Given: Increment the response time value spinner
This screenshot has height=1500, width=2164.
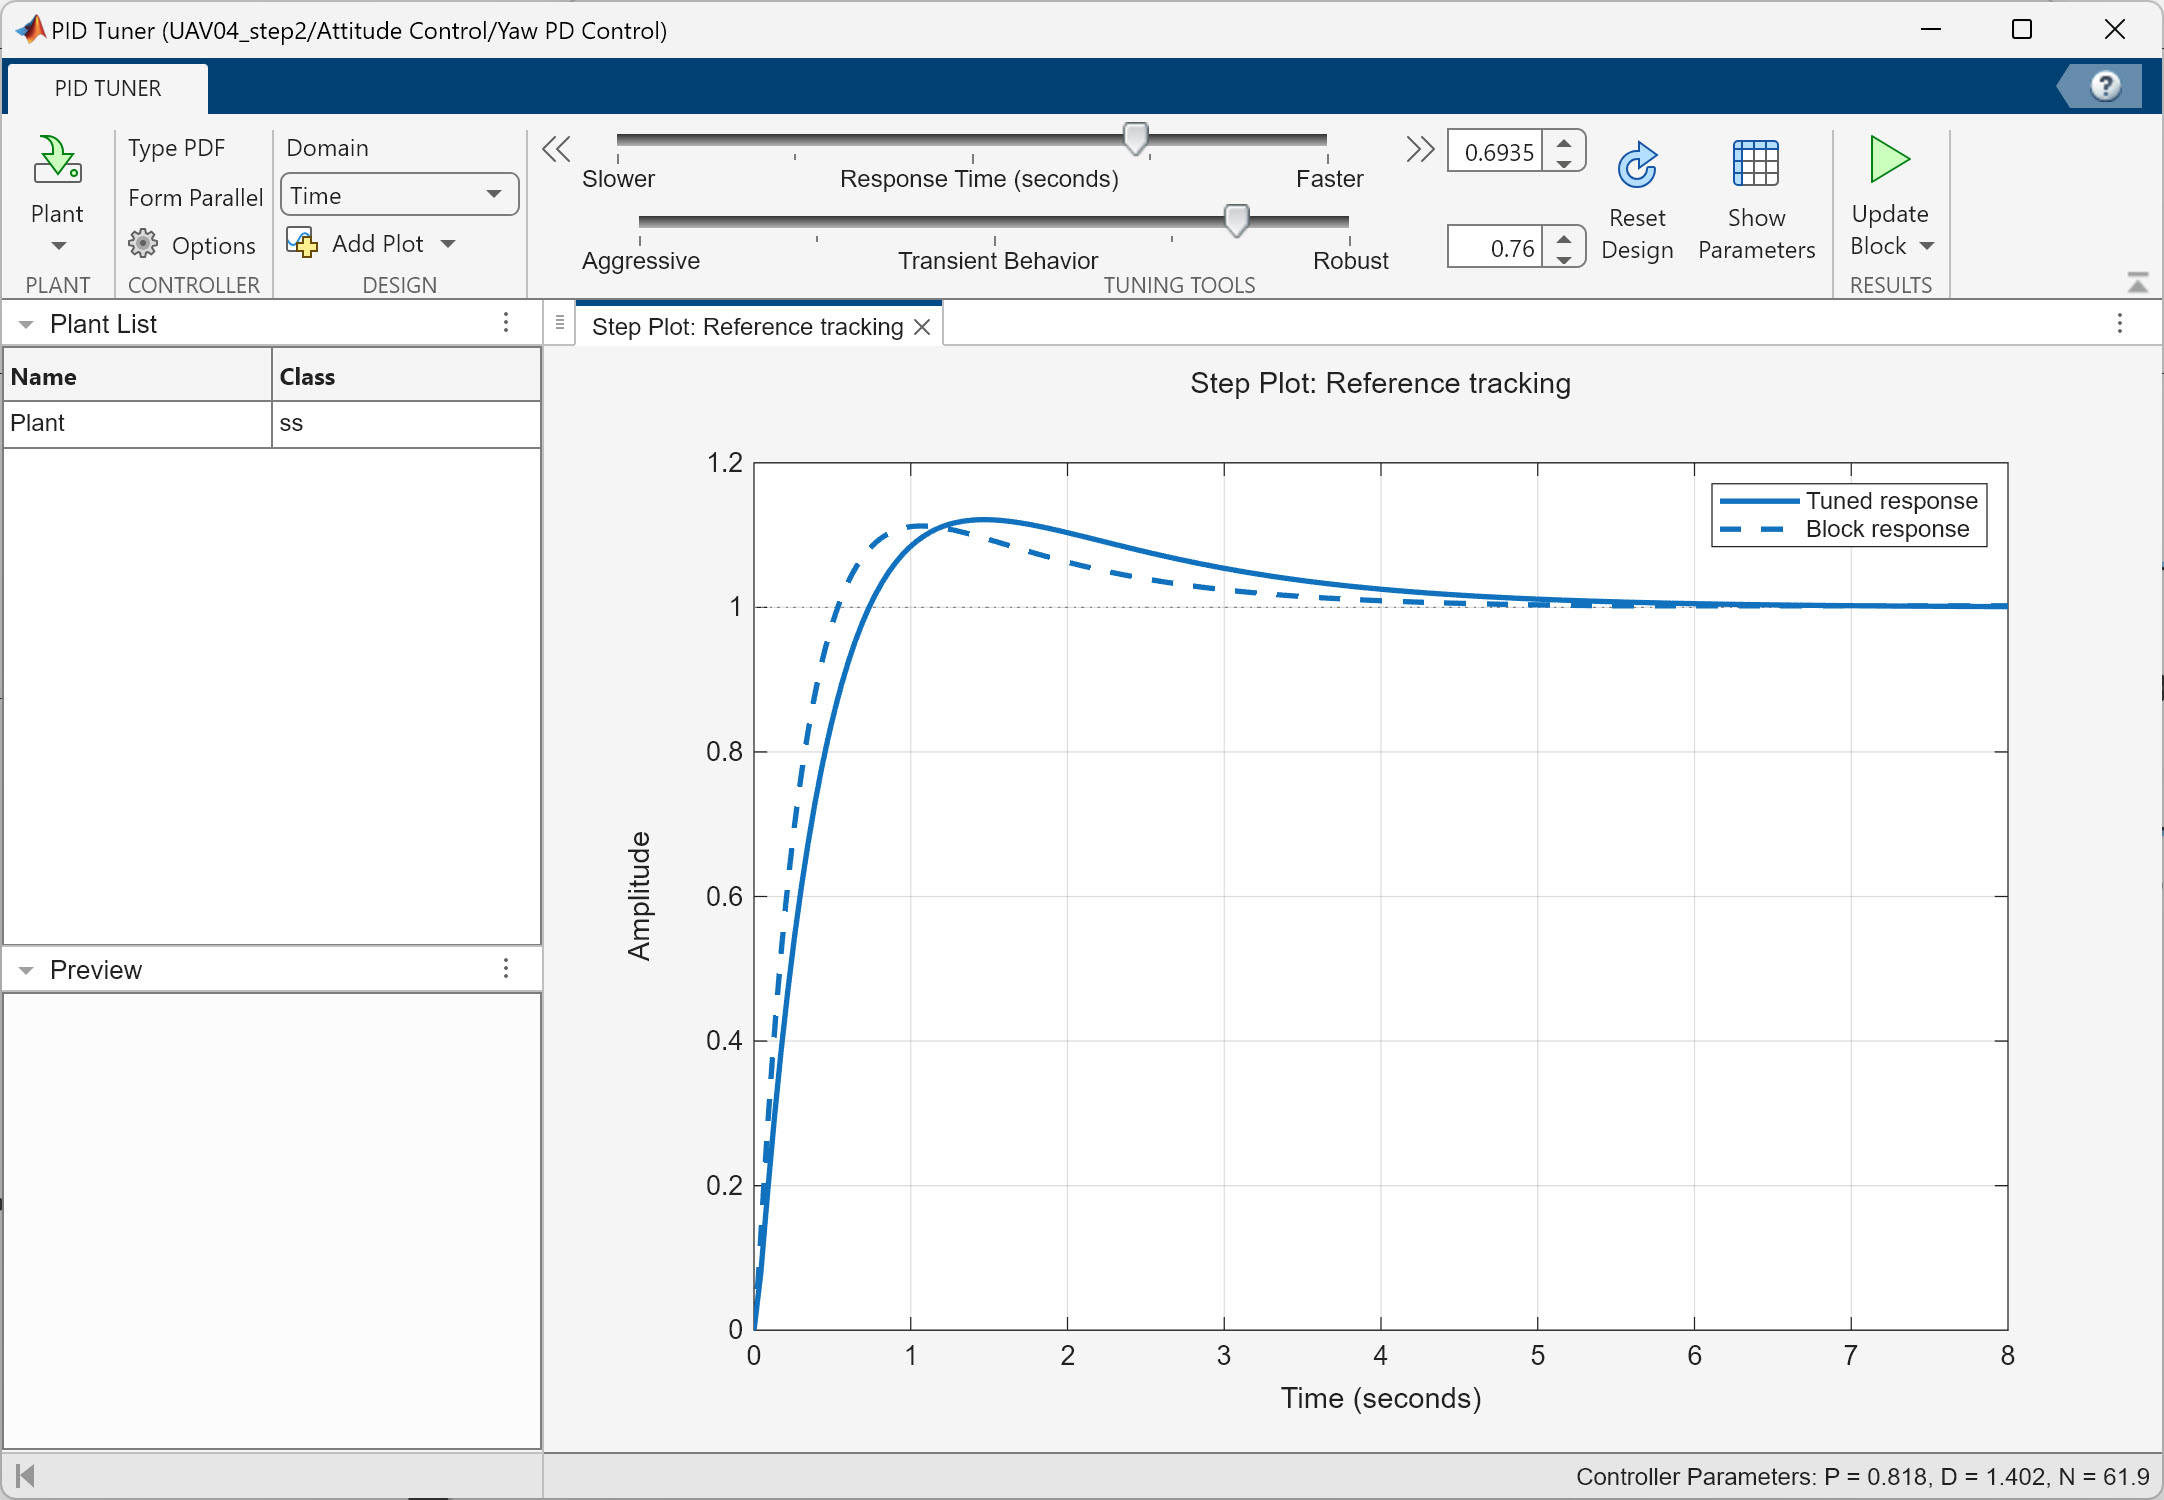Looking at the screenshot, I should tap(1564, 142).
